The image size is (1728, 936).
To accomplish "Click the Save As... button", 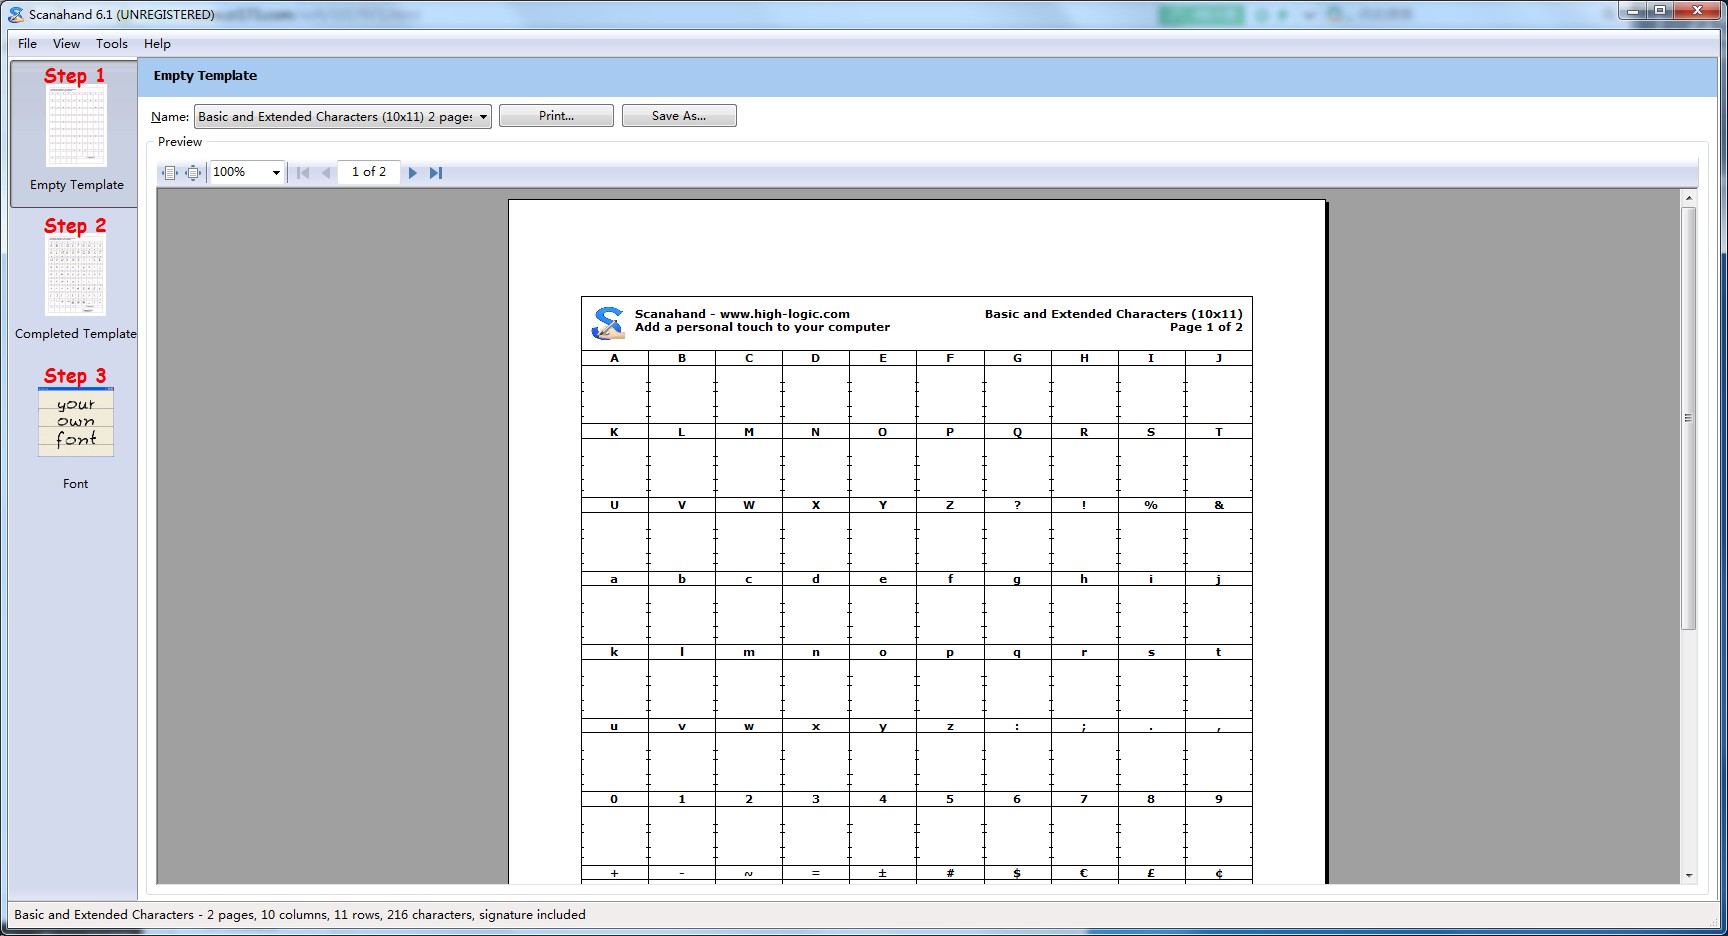I will click(679, 116).
